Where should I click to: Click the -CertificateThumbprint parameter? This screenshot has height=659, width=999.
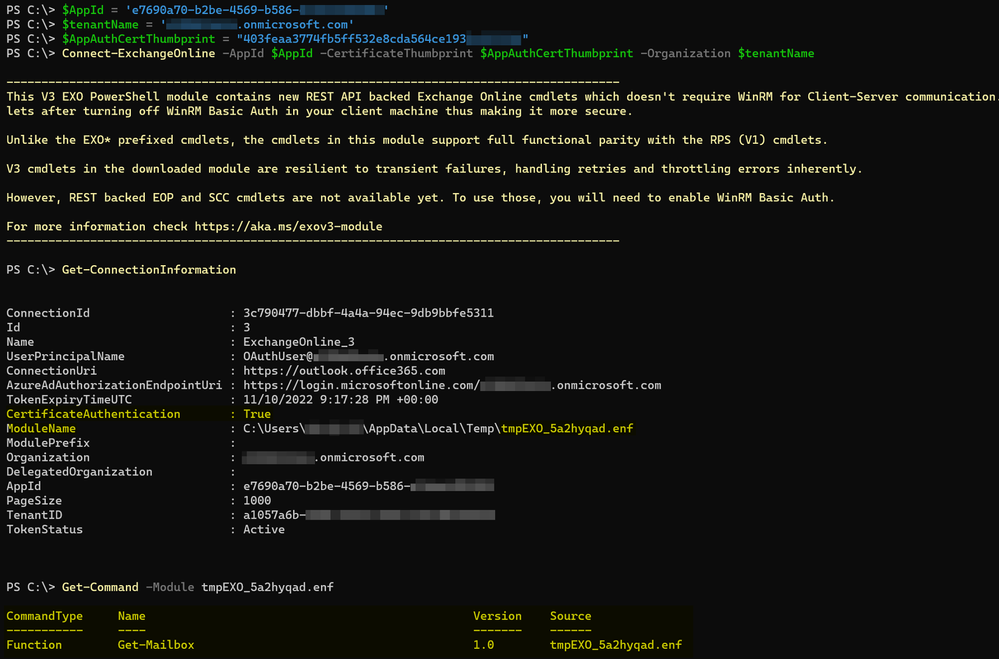point(396,54)
